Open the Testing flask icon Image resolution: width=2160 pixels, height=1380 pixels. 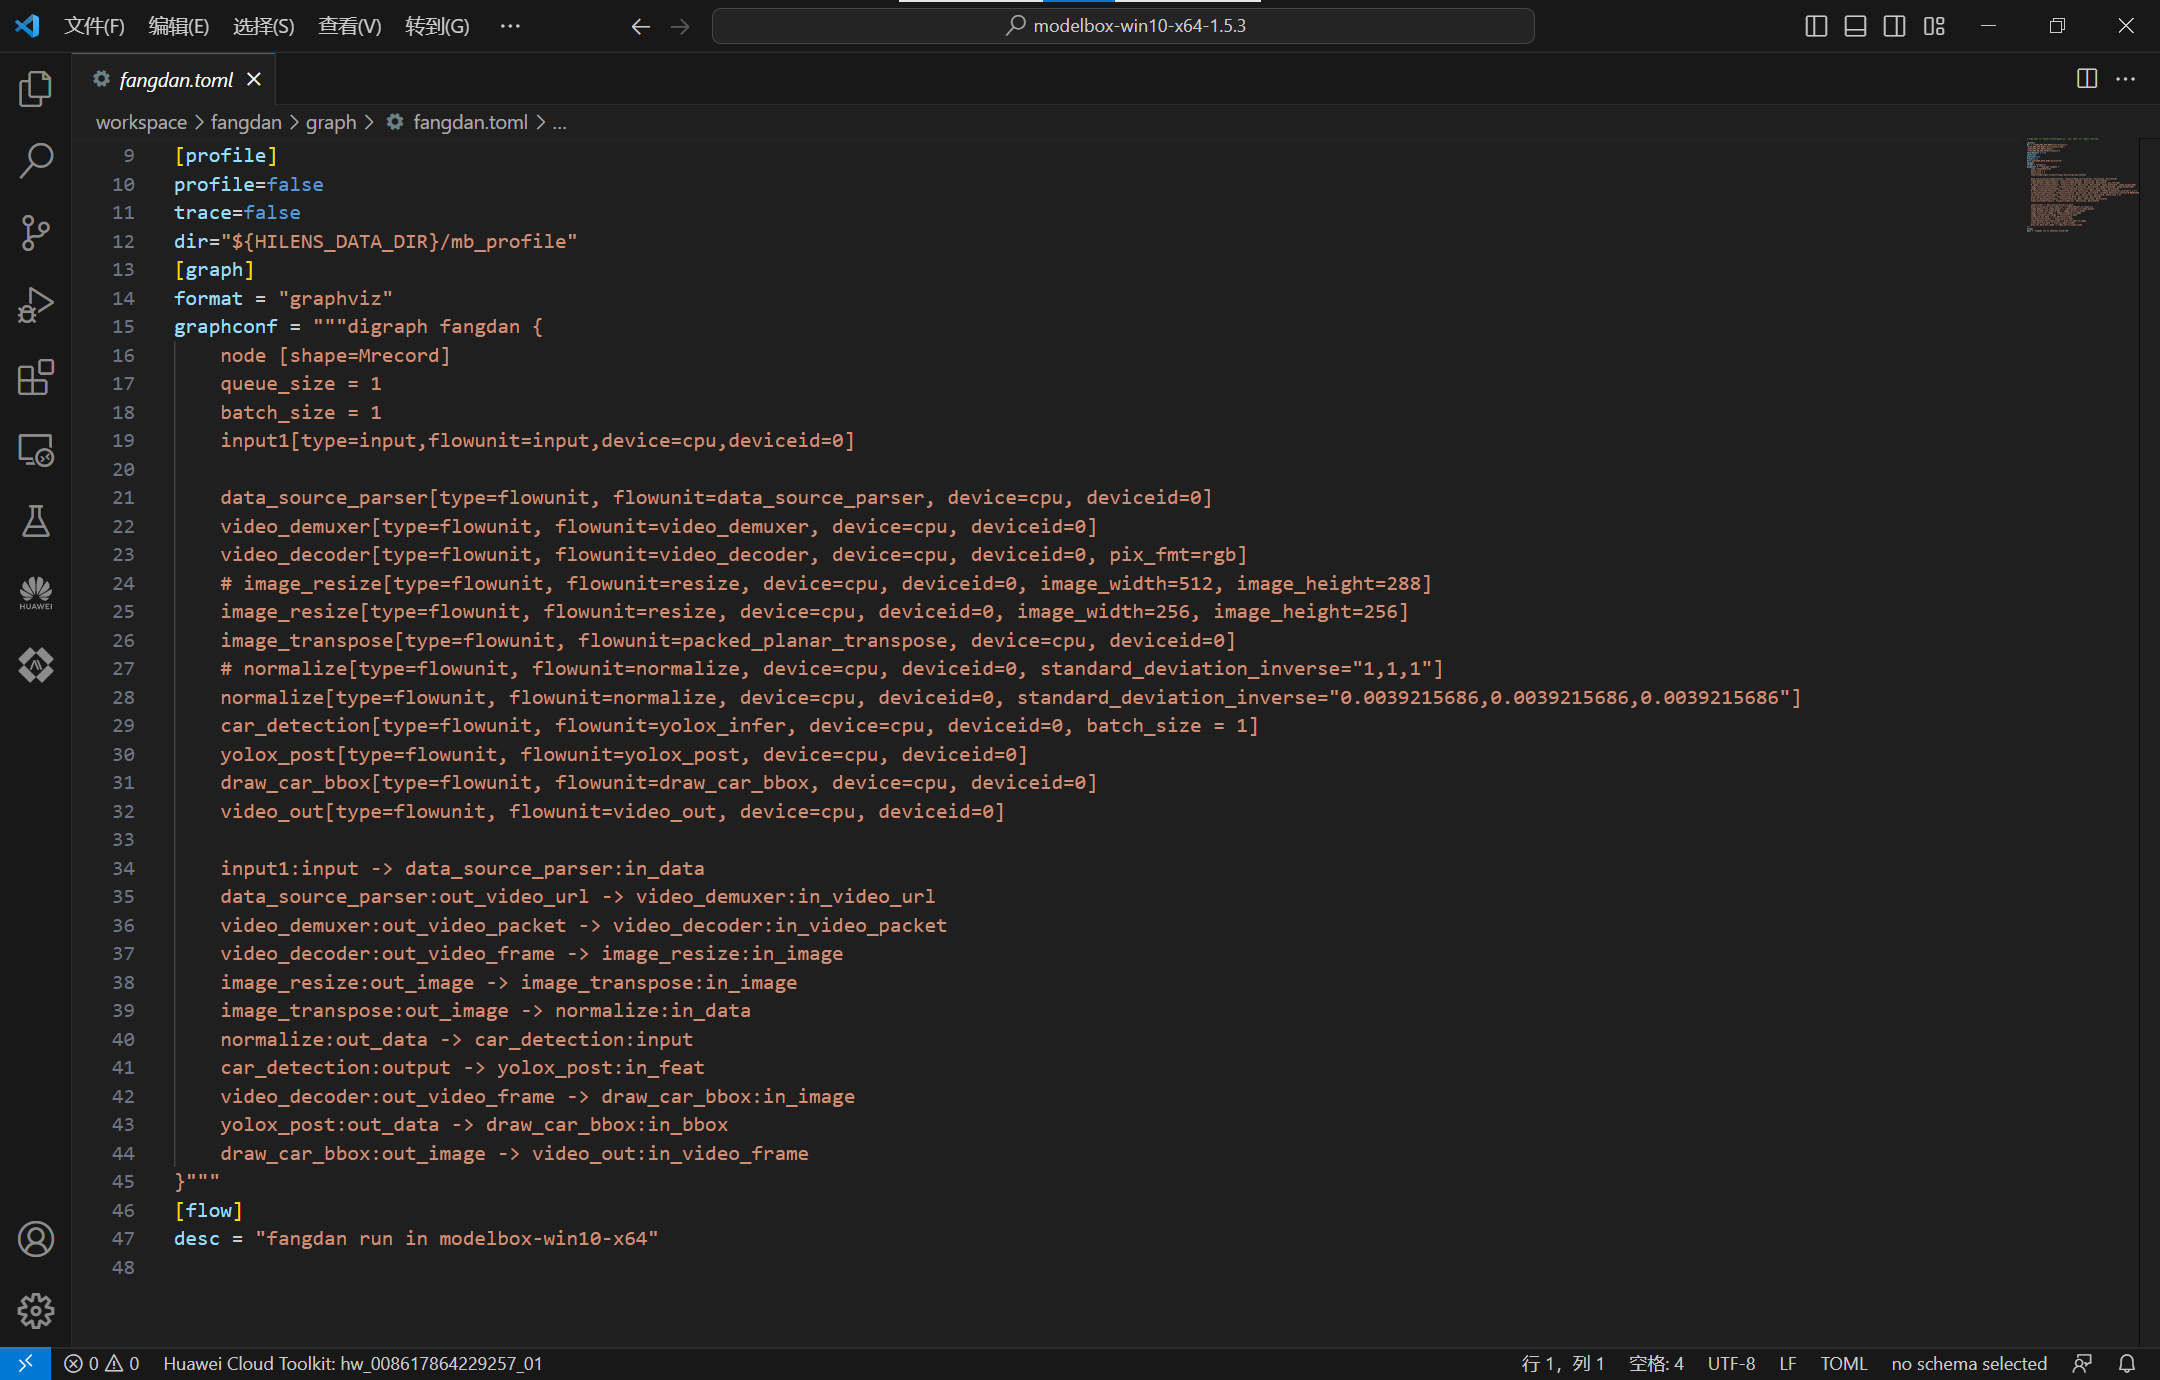(35, 521)
